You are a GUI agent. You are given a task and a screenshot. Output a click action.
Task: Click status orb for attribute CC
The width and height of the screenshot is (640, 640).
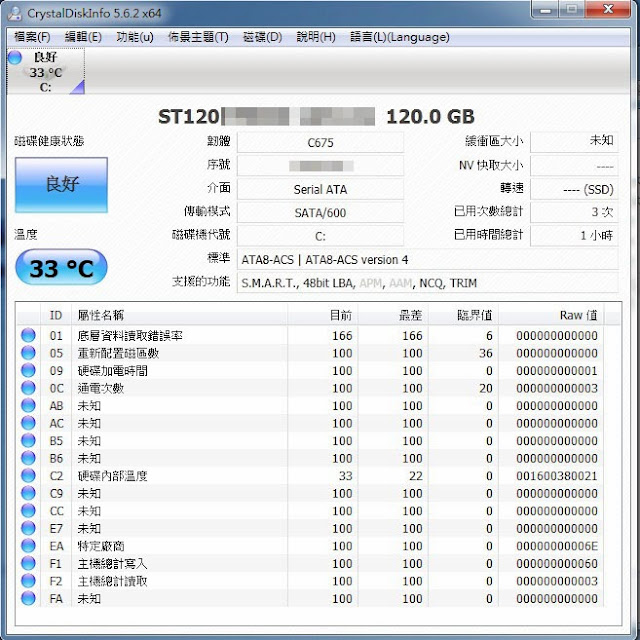(x=28, y=511)
